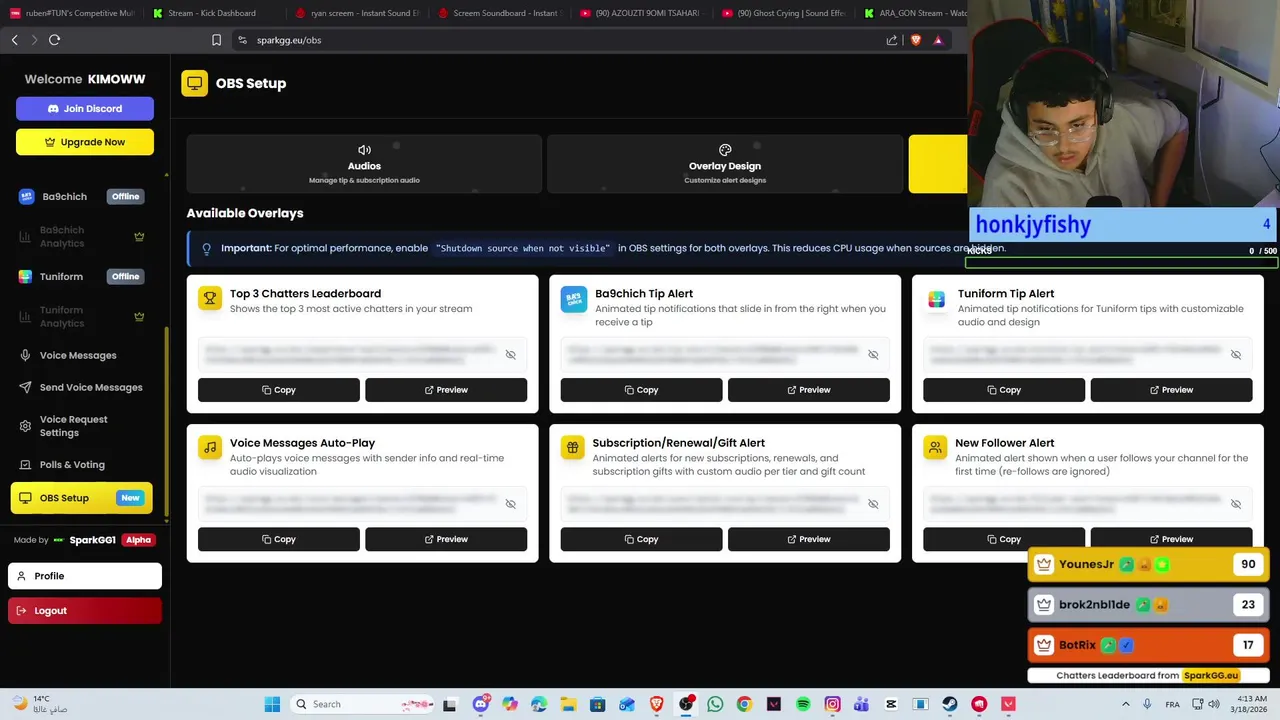Click the trophy icon of Top 3 Chatters
The image size is (1280, 720).
(210, 298)
